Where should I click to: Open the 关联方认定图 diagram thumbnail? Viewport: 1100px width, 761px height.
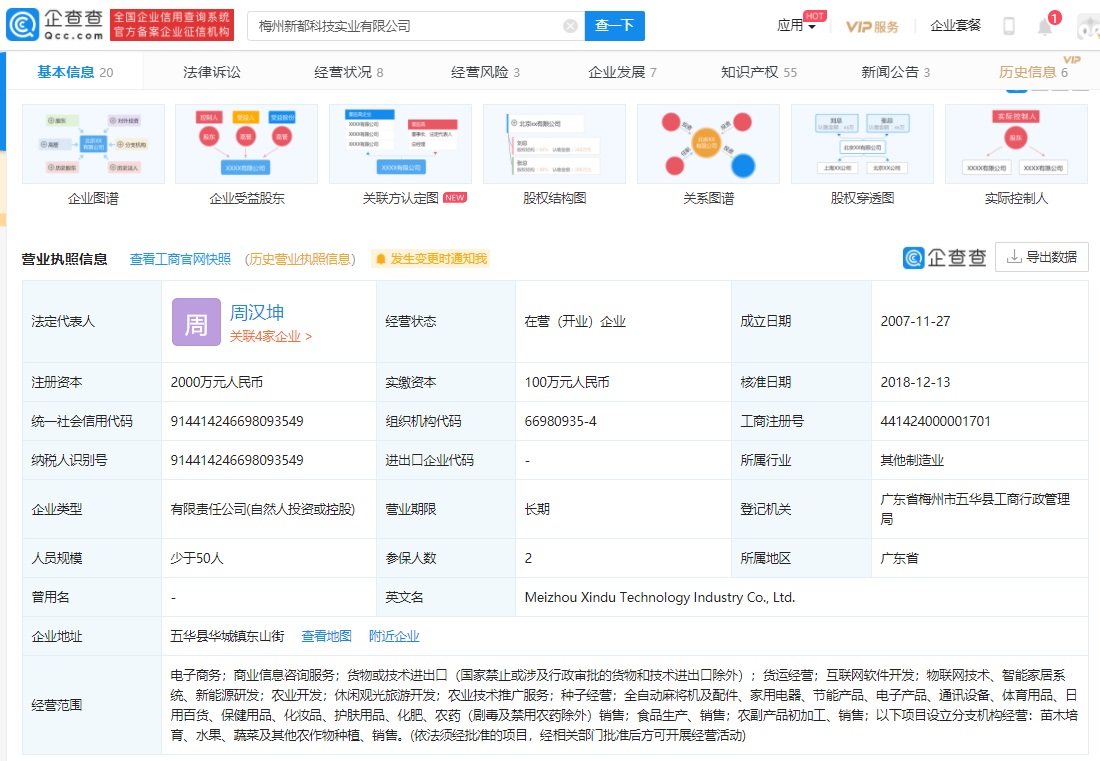coord(401,144)
